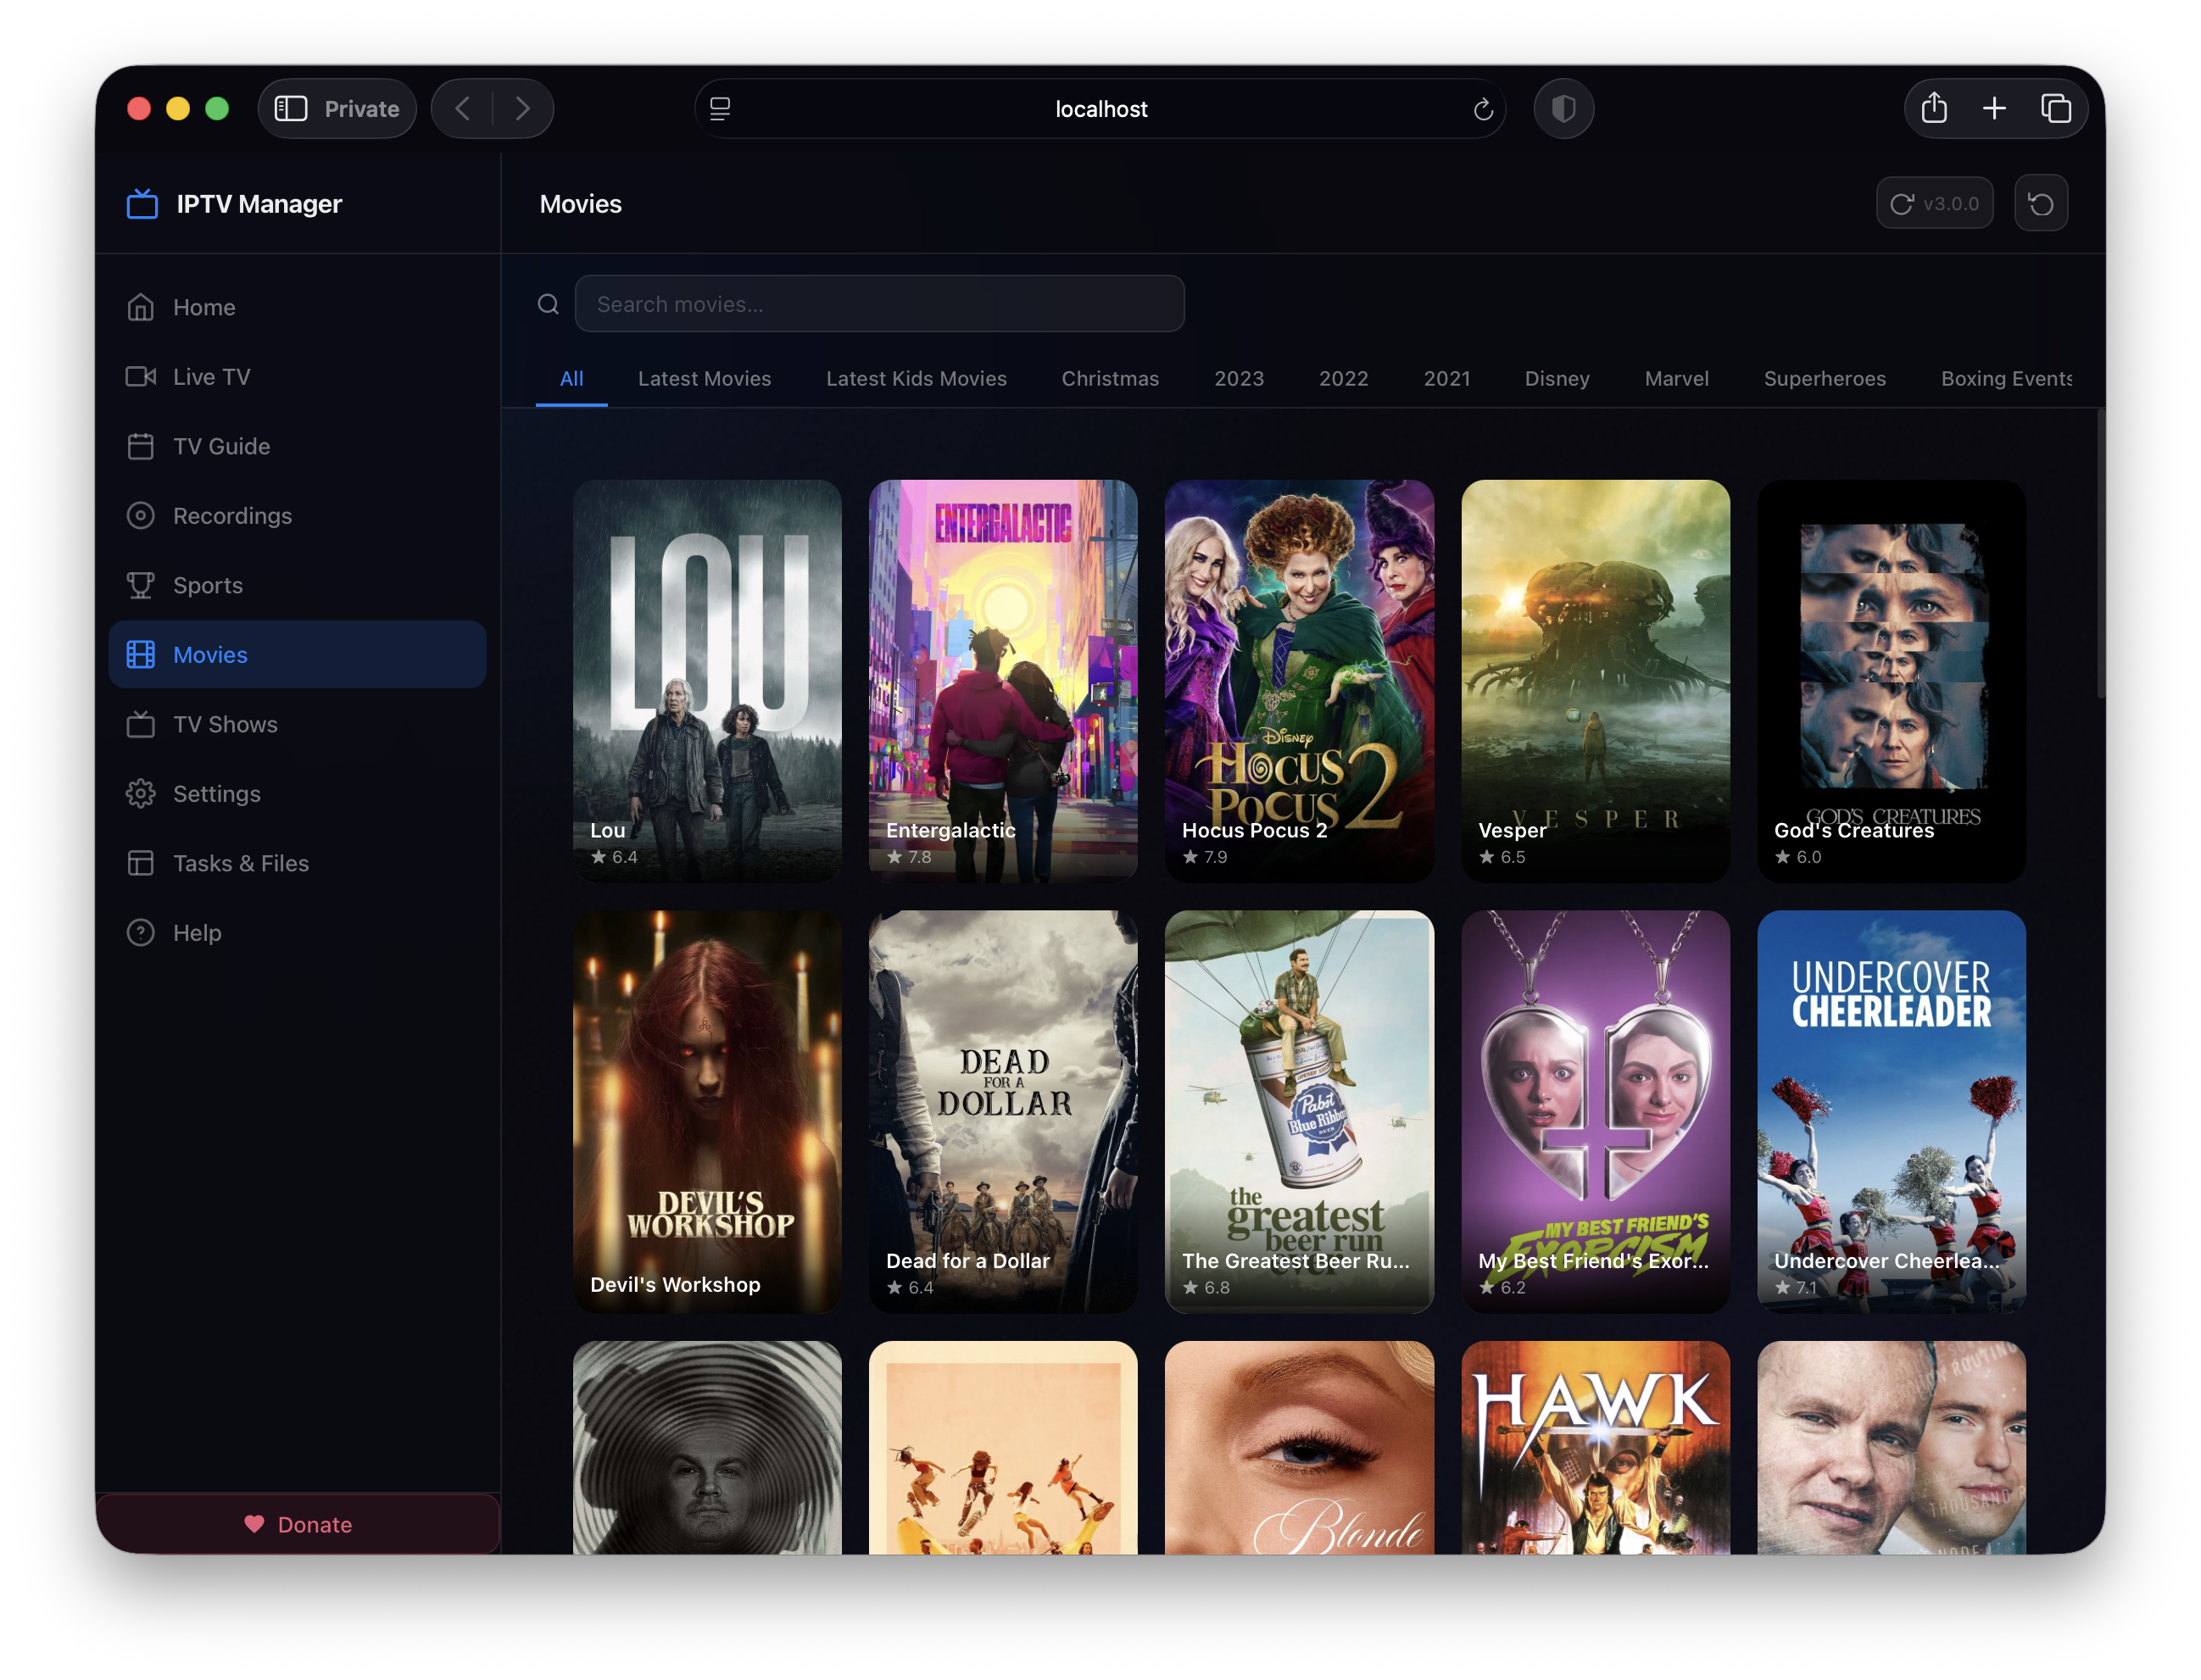This screenshot has height=1680, width=2201.
Task: Open the Undercover Cheerleader poster
Action: [x=1891, y=1111]
